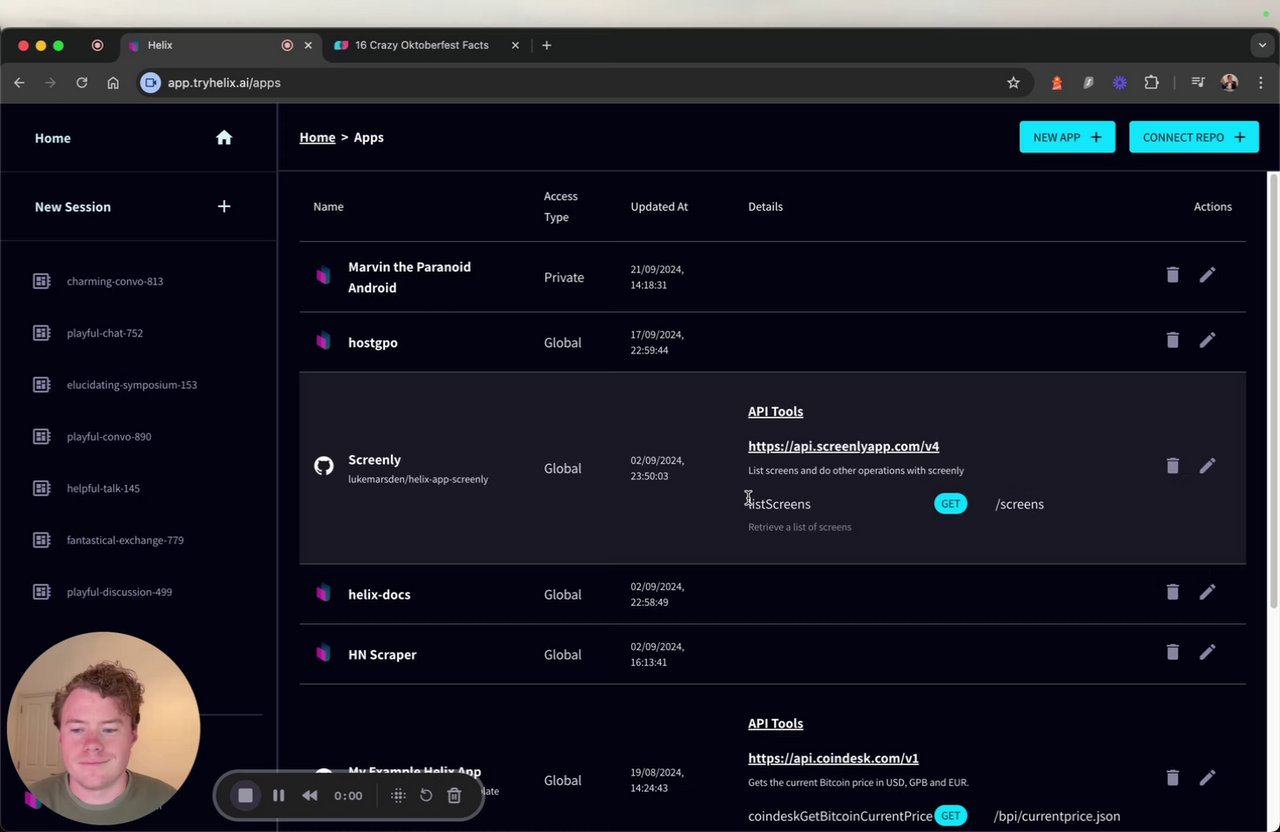Click the CONNECT REPO button

pos(1194,137)
